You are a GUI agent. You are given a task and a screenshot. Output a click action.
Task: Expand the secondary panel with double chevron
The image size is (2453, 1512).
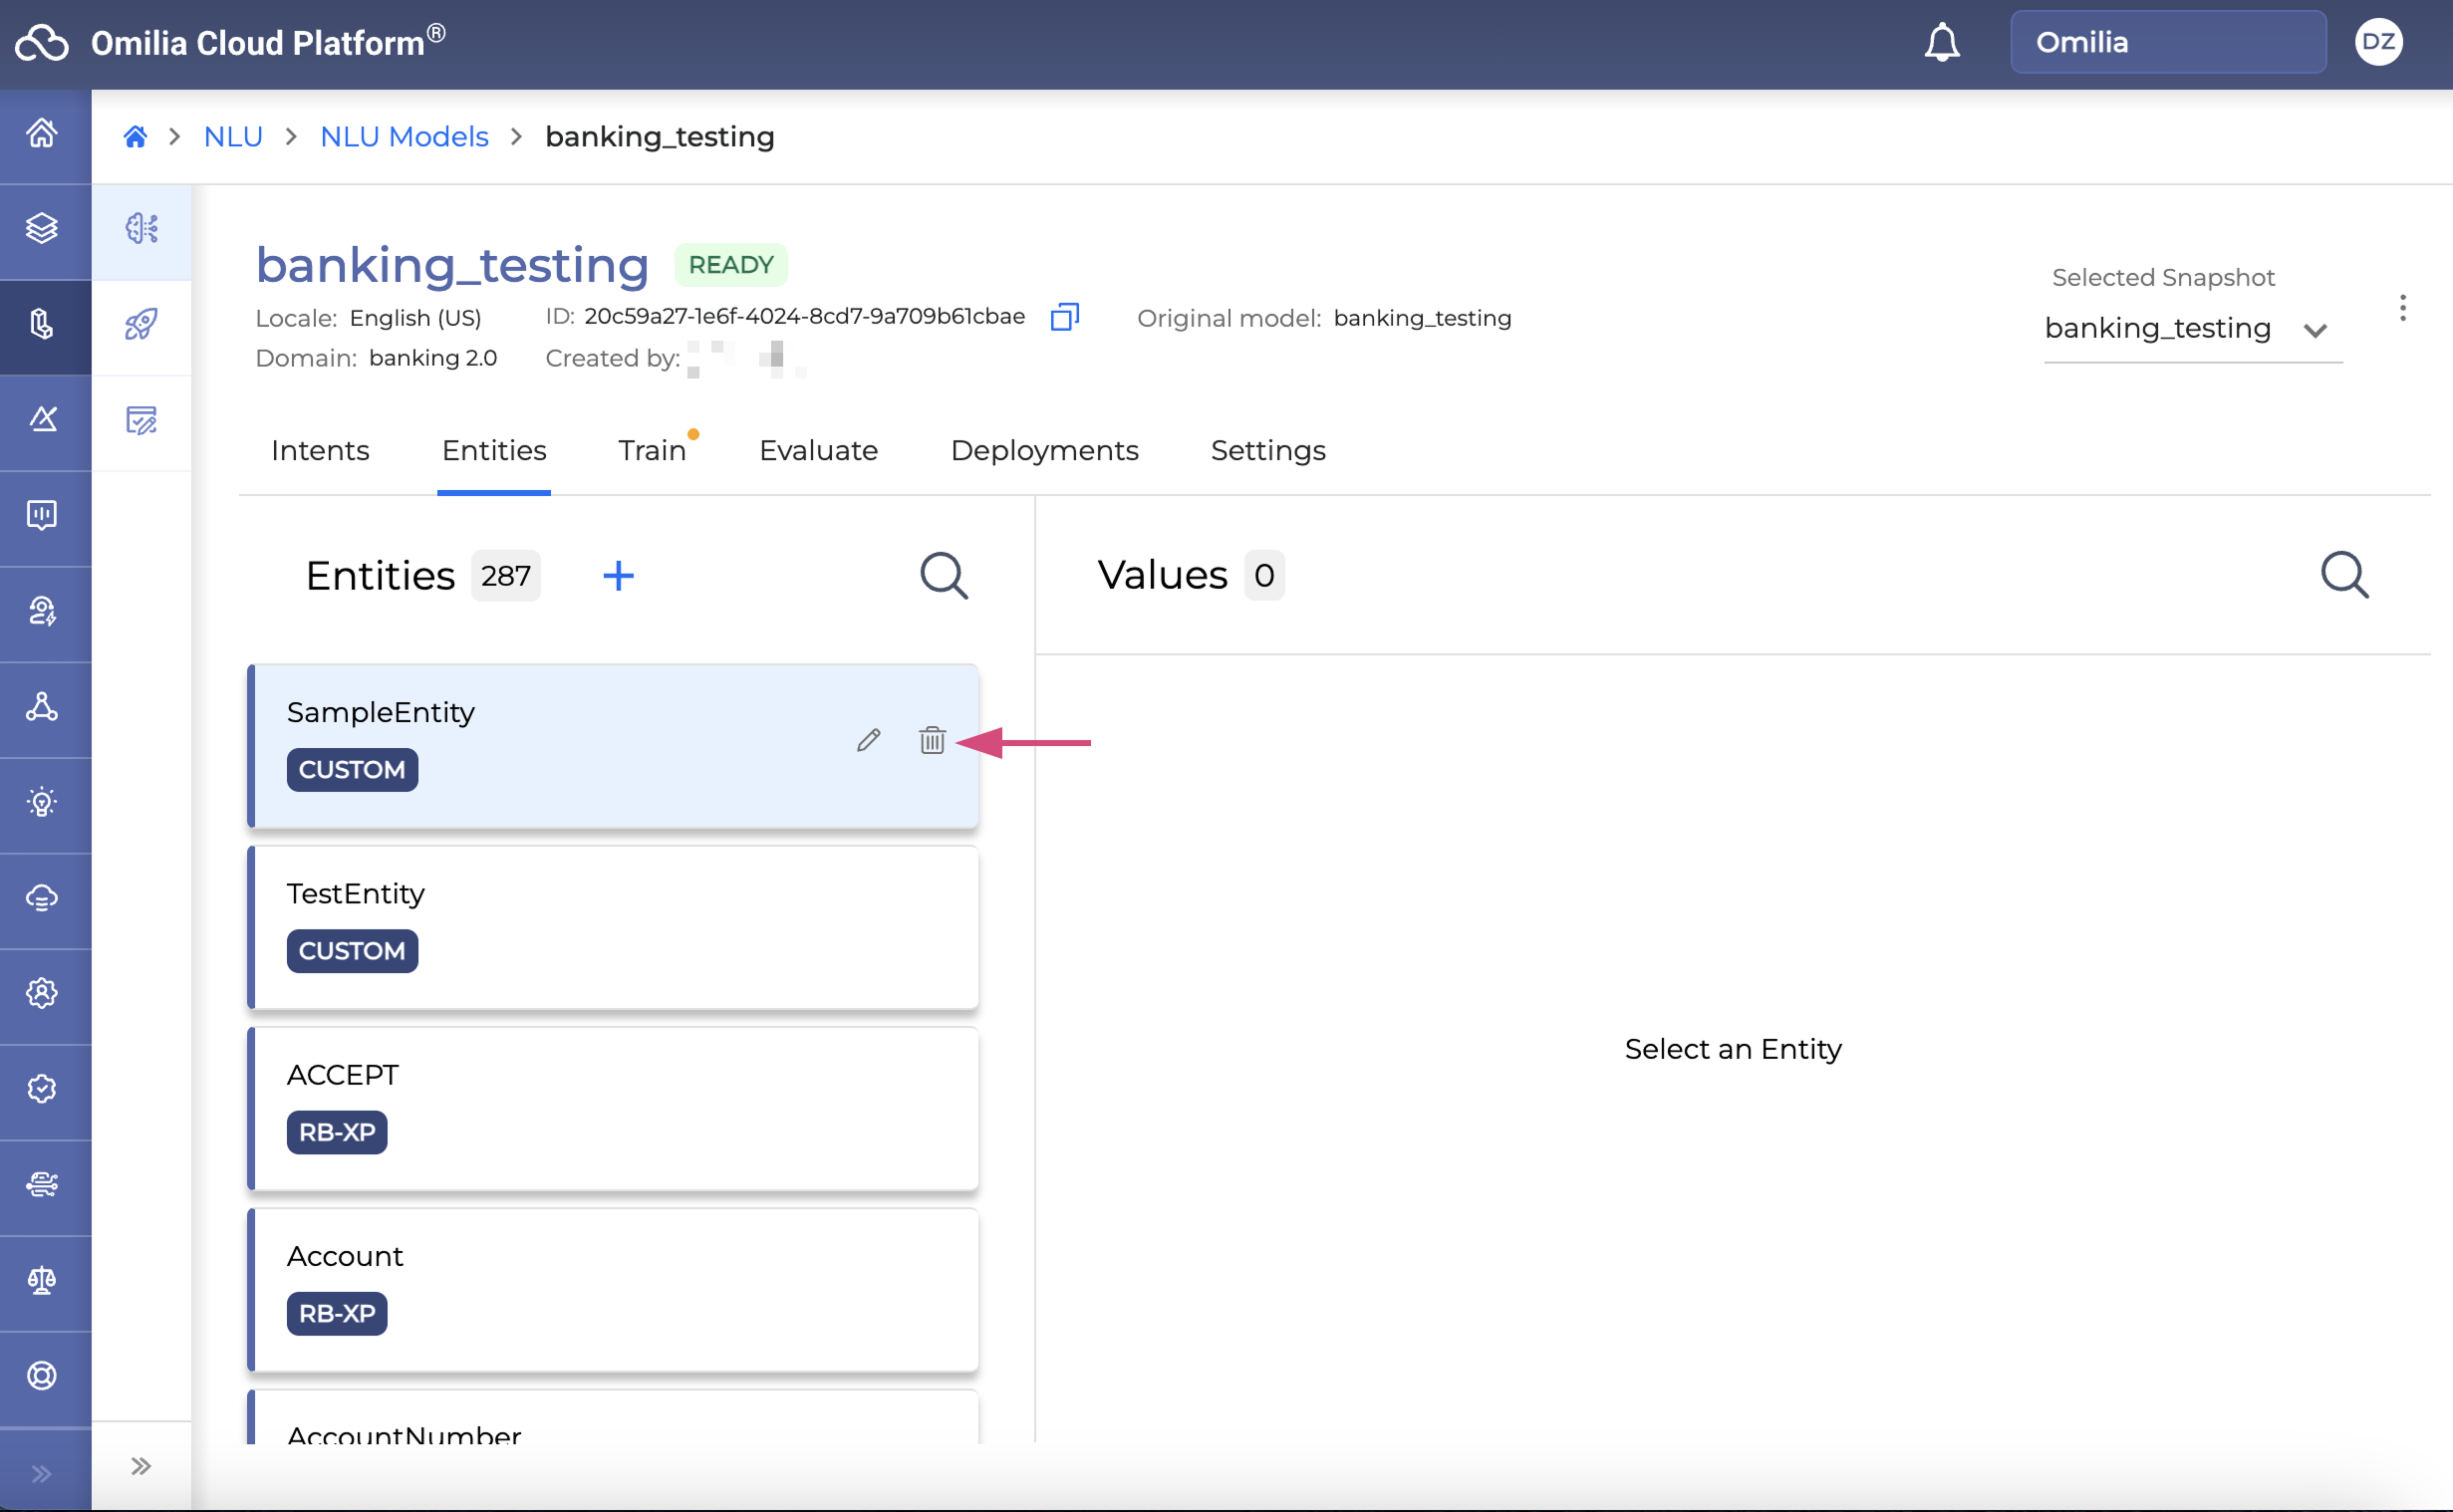click(141, 1466)
